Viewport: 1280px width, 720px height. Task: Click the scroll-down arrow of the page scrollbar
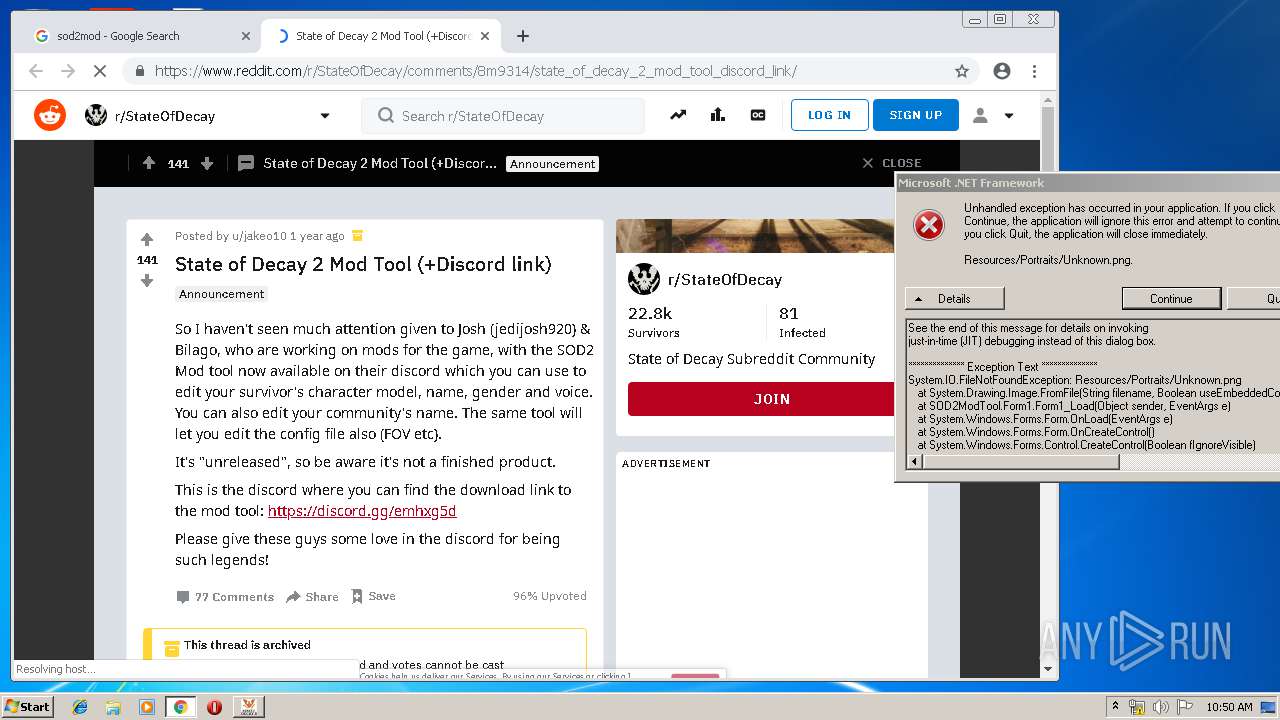click(1048, 669)
